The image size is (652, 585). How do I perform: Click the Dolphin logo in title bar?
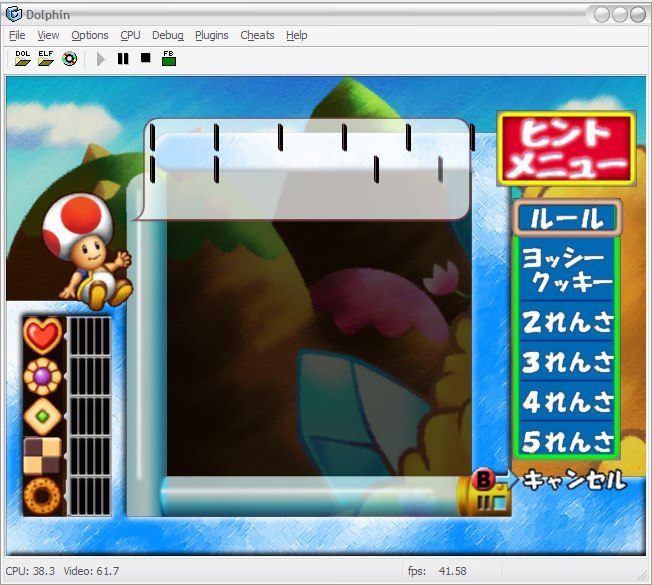tap(14, 14)
